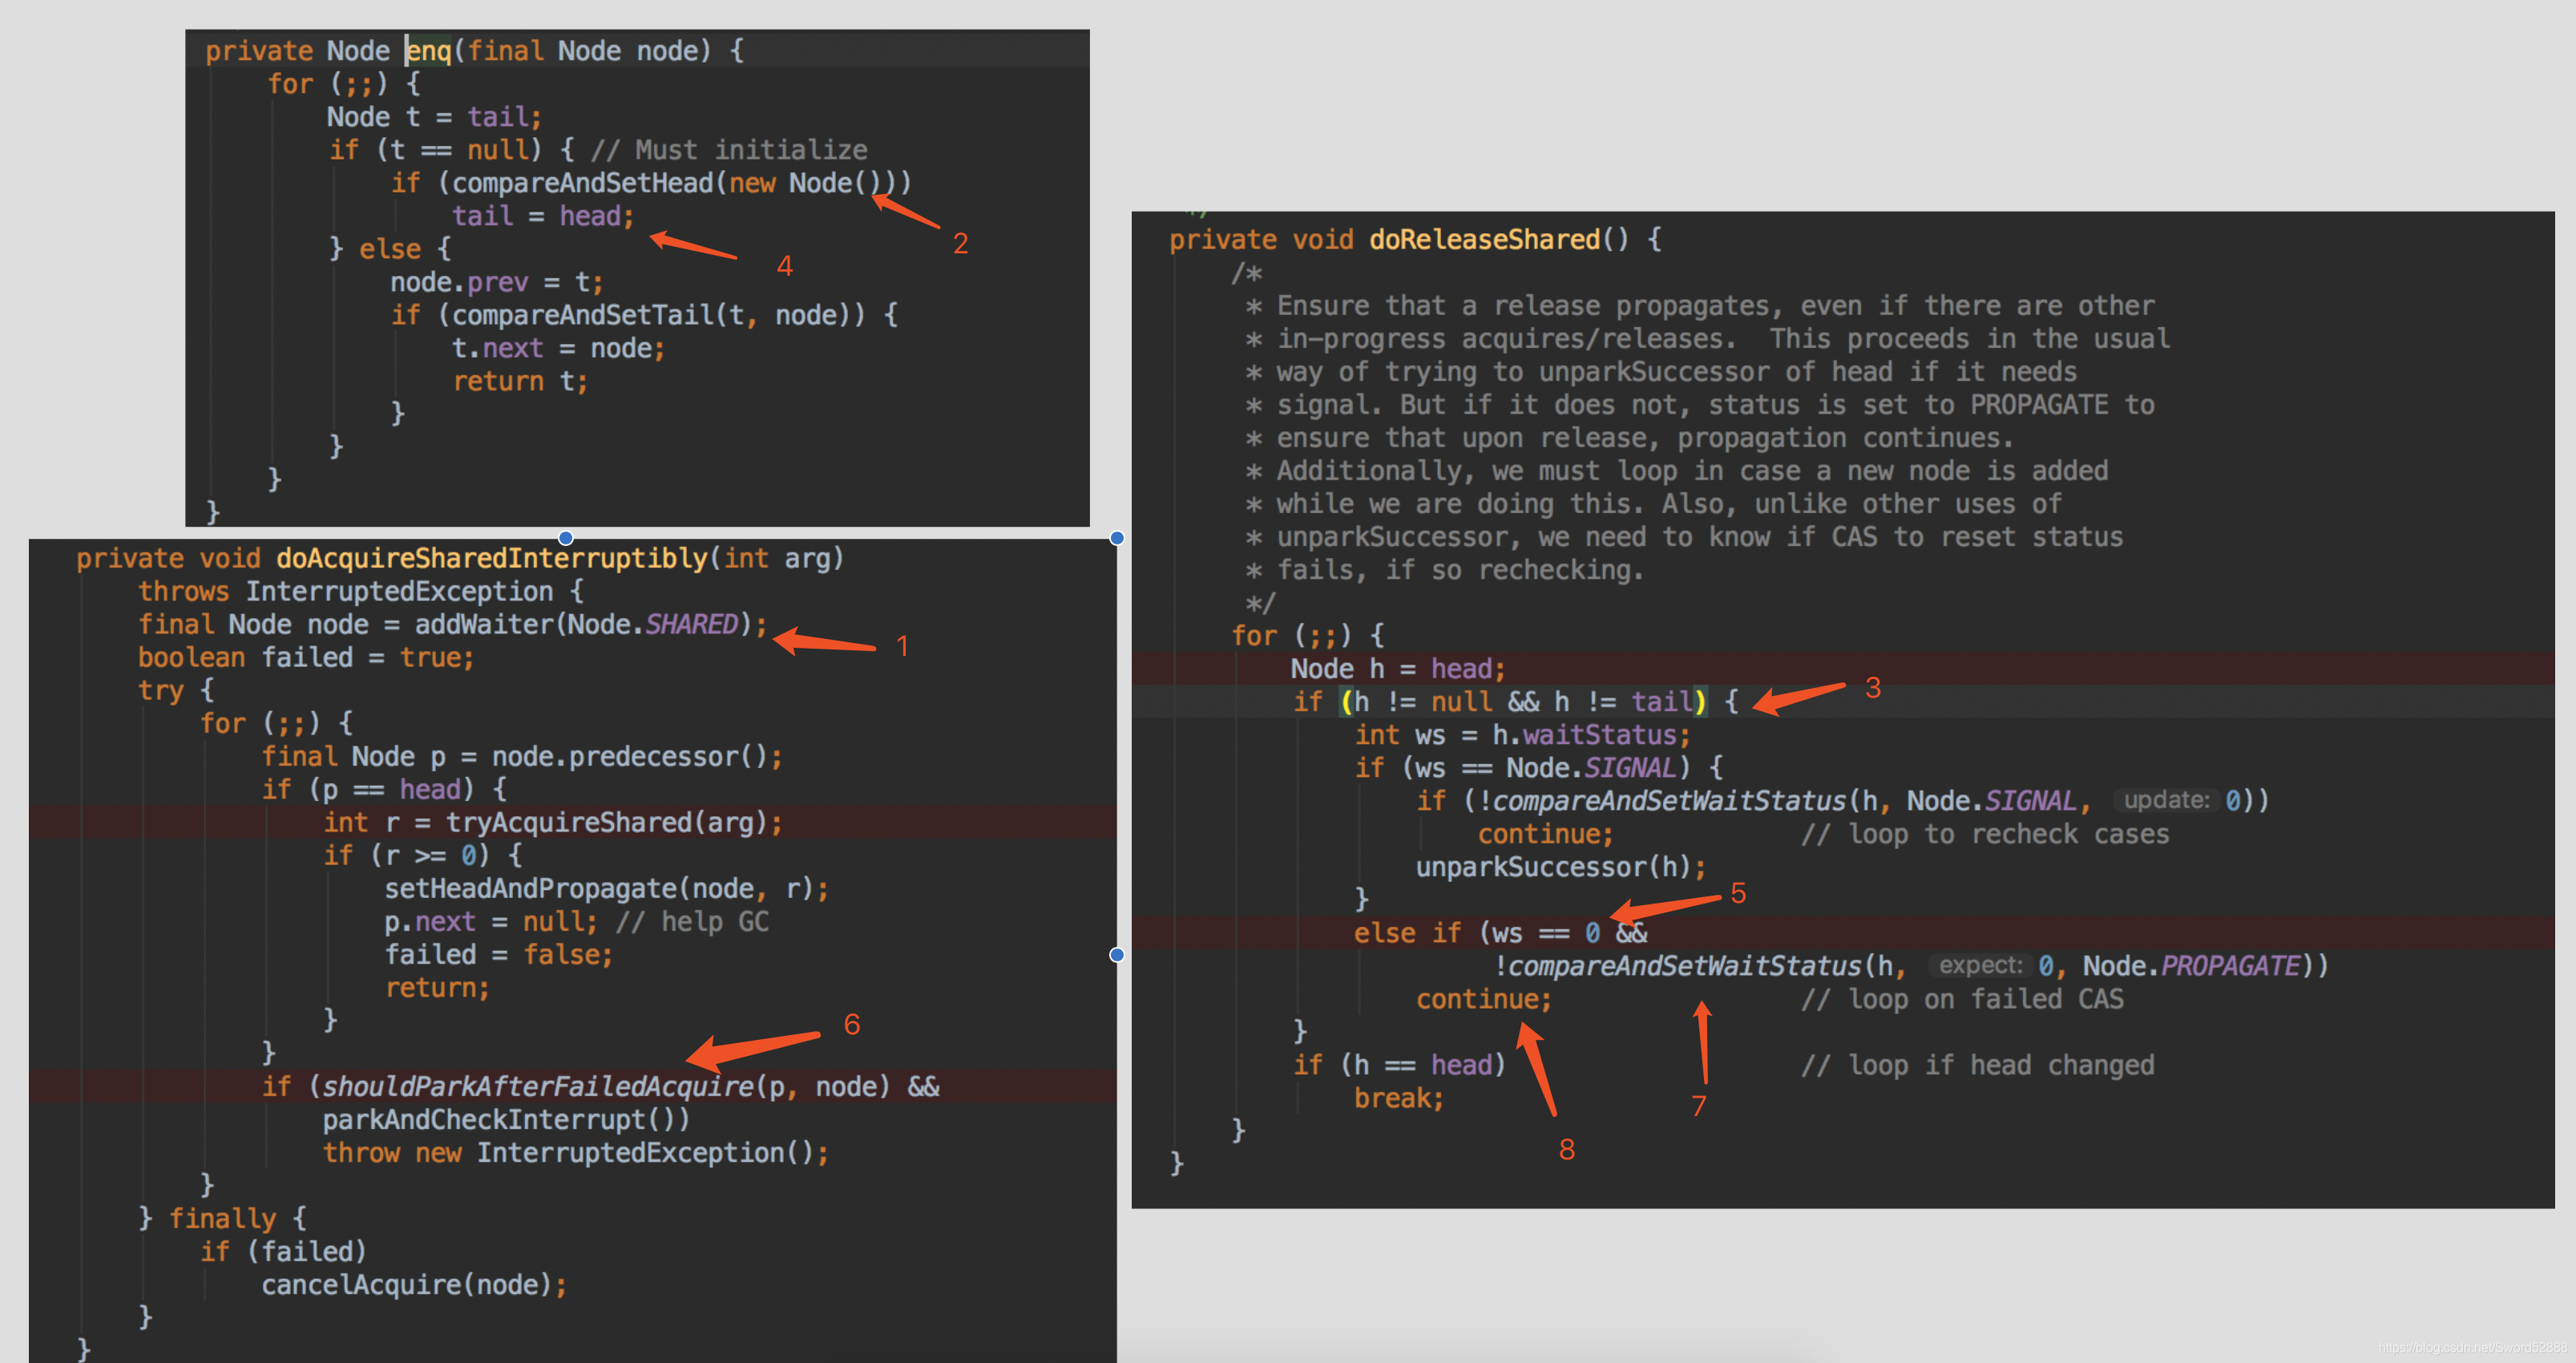Click the 'throws InterruptedException {' line
Viewport: 2576px width, 1363px height.
pyautogui.click(x=361, y=591)
